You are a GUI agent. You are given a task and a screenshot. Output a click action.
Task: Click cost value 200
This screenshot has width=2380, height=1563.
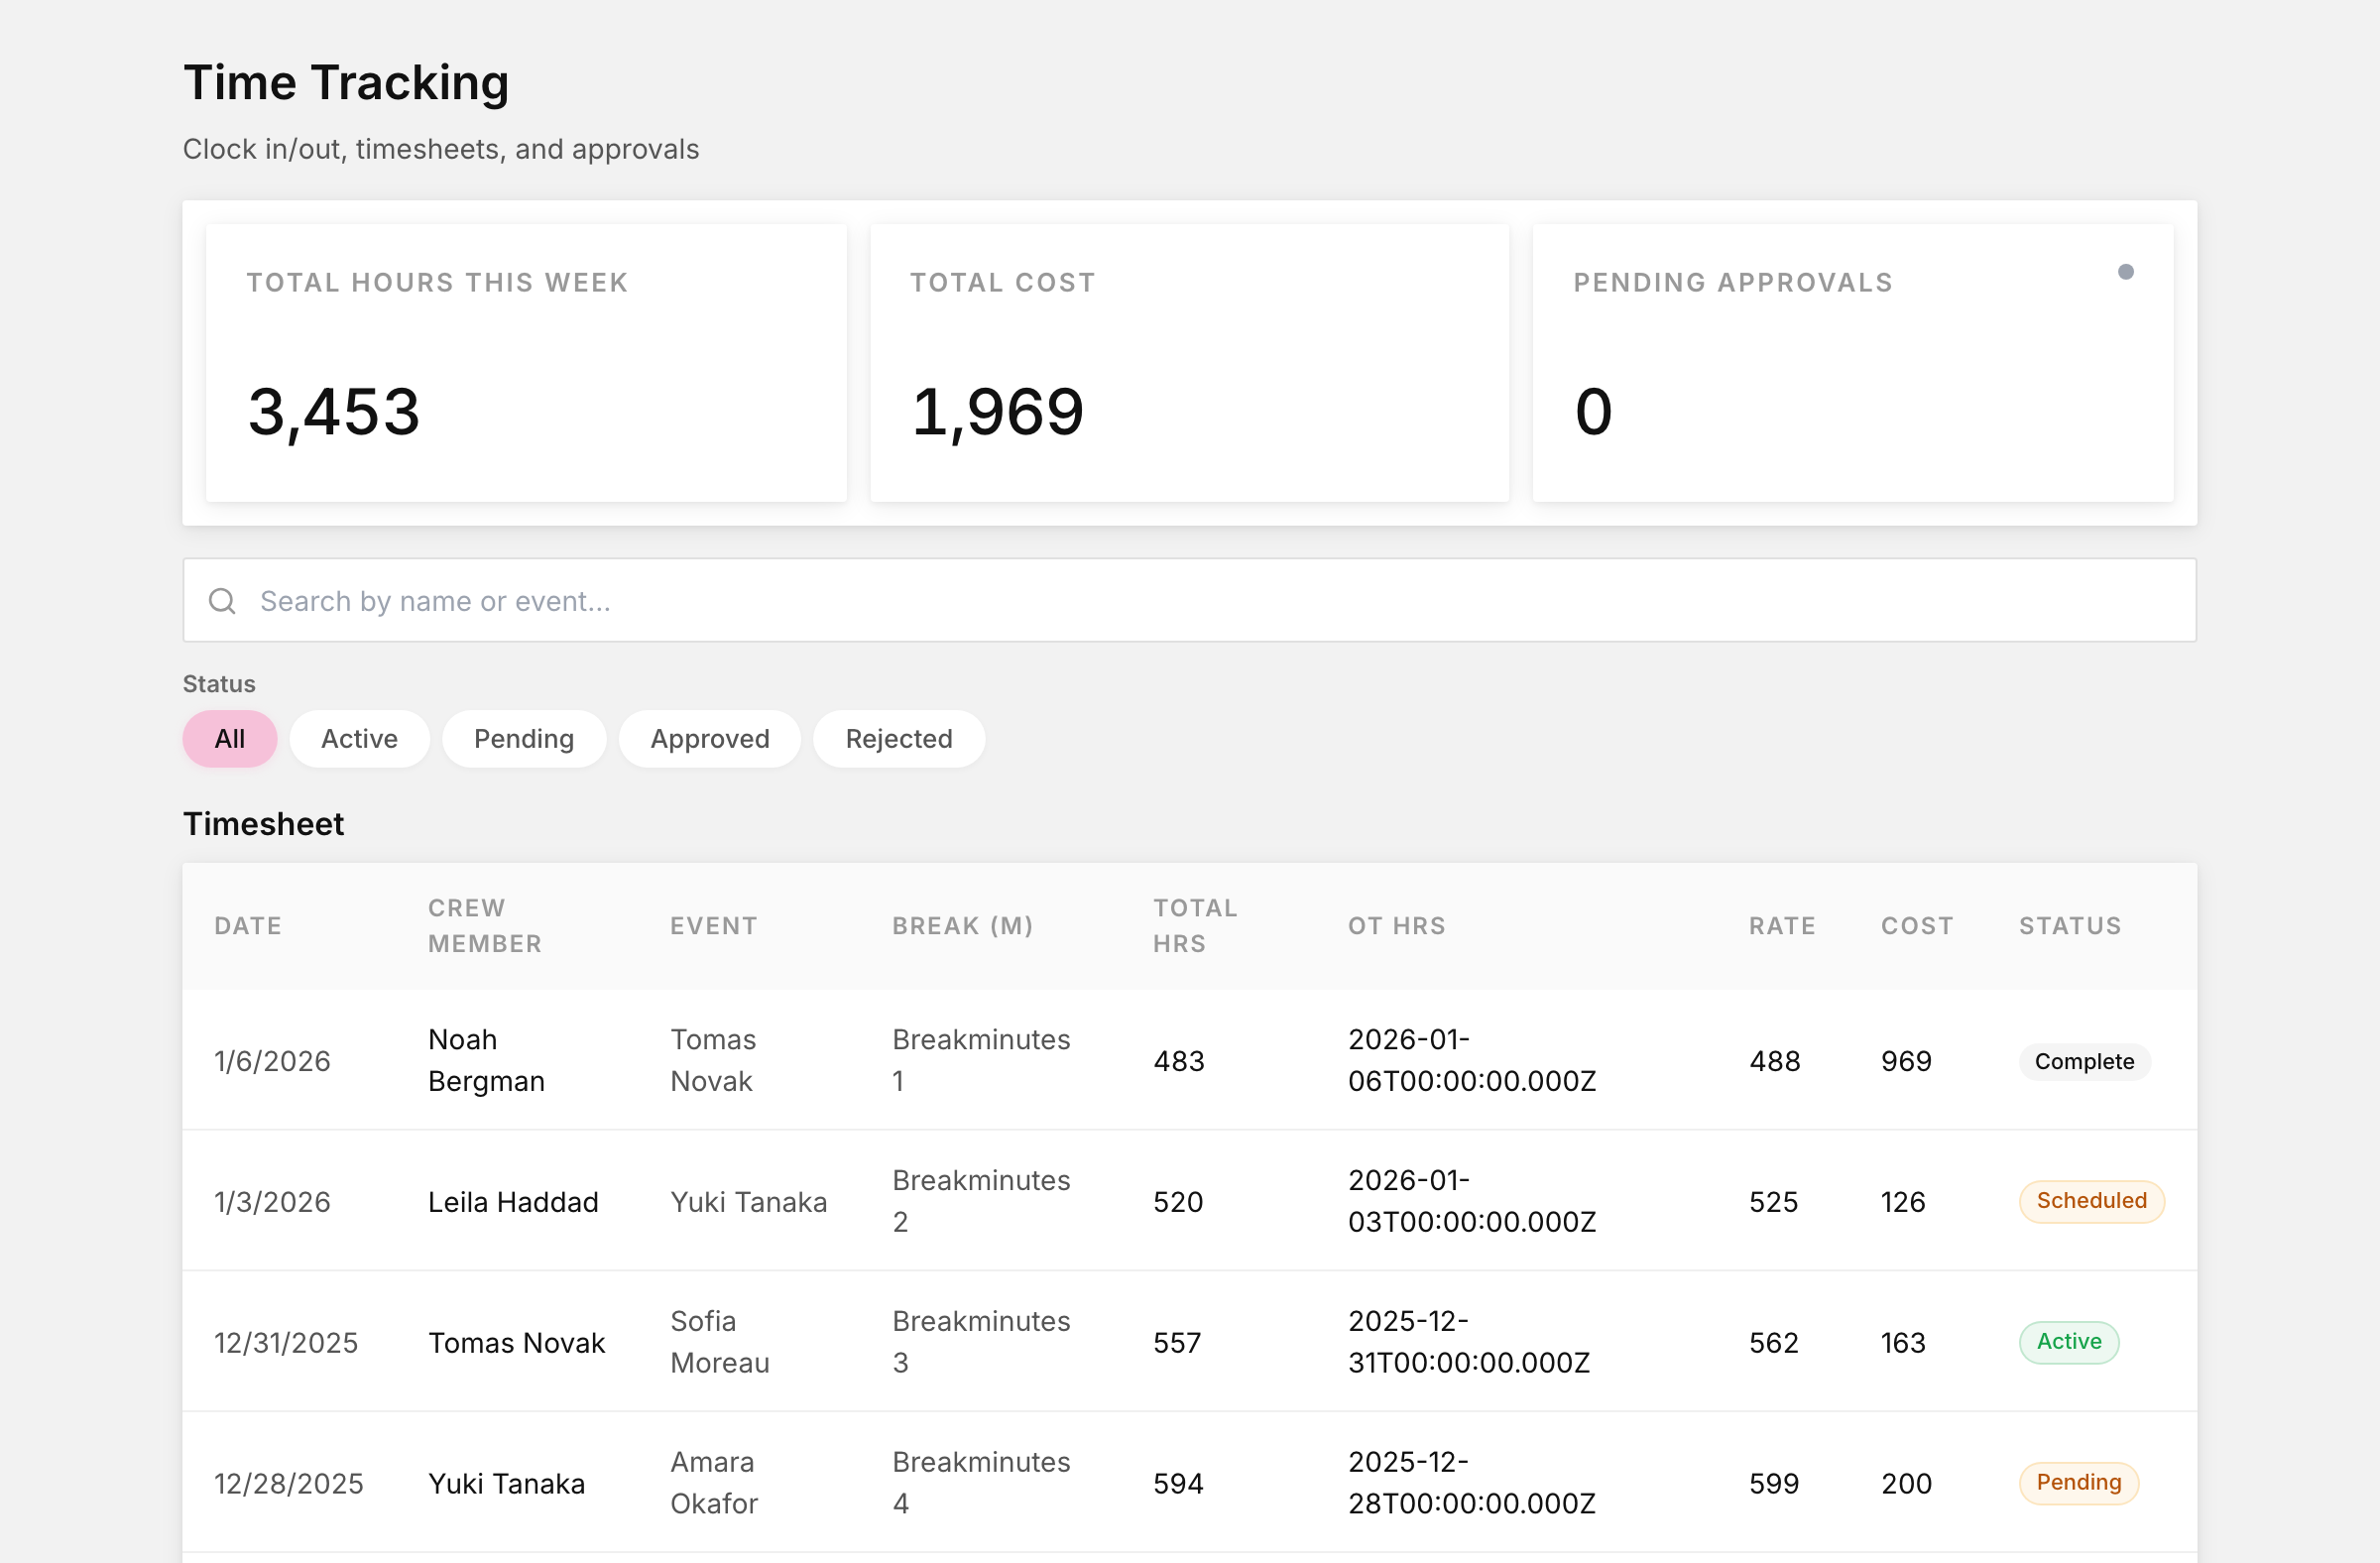1906,1484
